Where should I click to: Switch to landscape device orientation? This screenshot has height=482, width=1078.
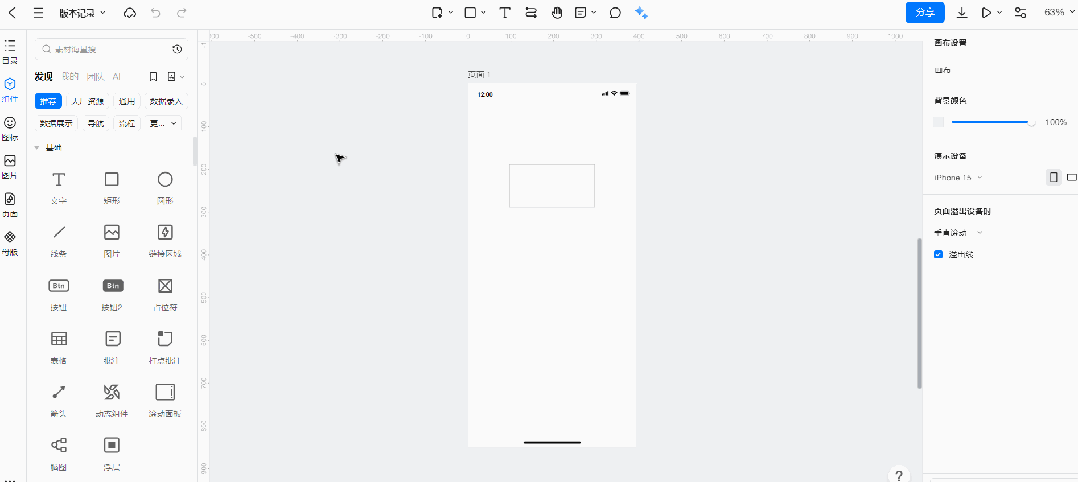tap(1072, 177)
